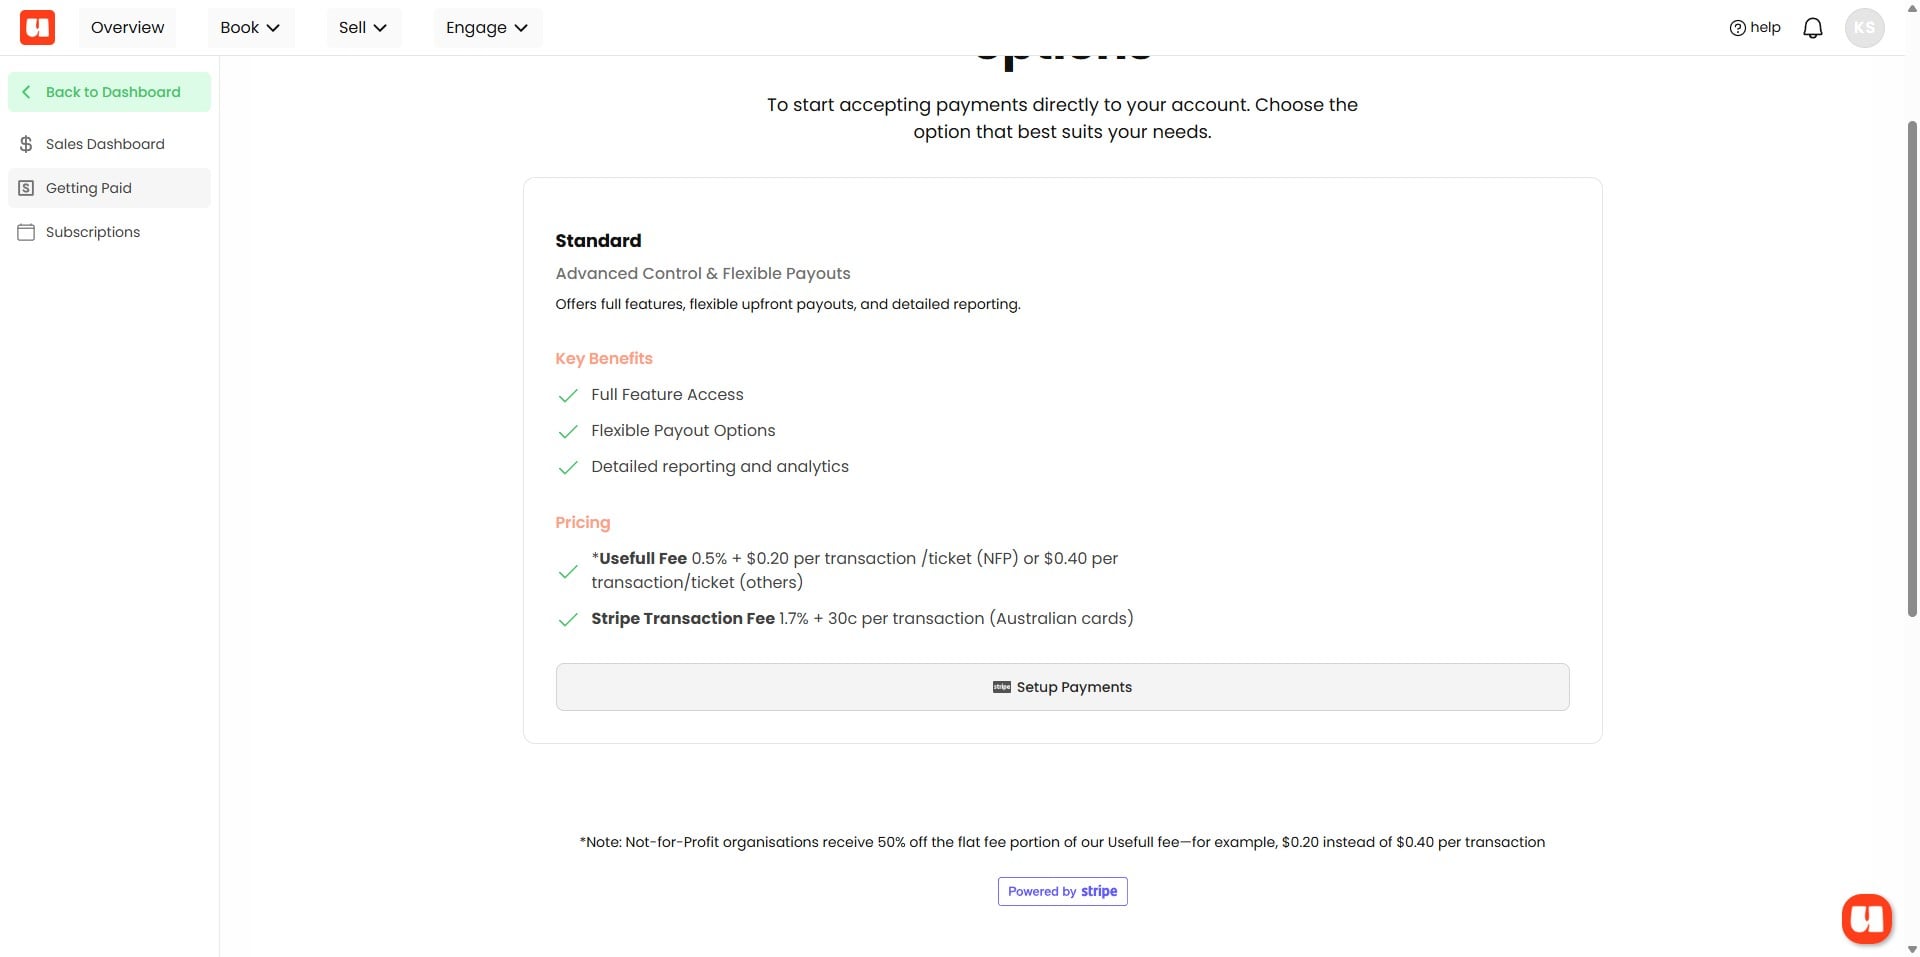Expand the Engage dropdown menu
Image resolution: width=1920 pixels, height=957 pixels.
coord(487,28)
